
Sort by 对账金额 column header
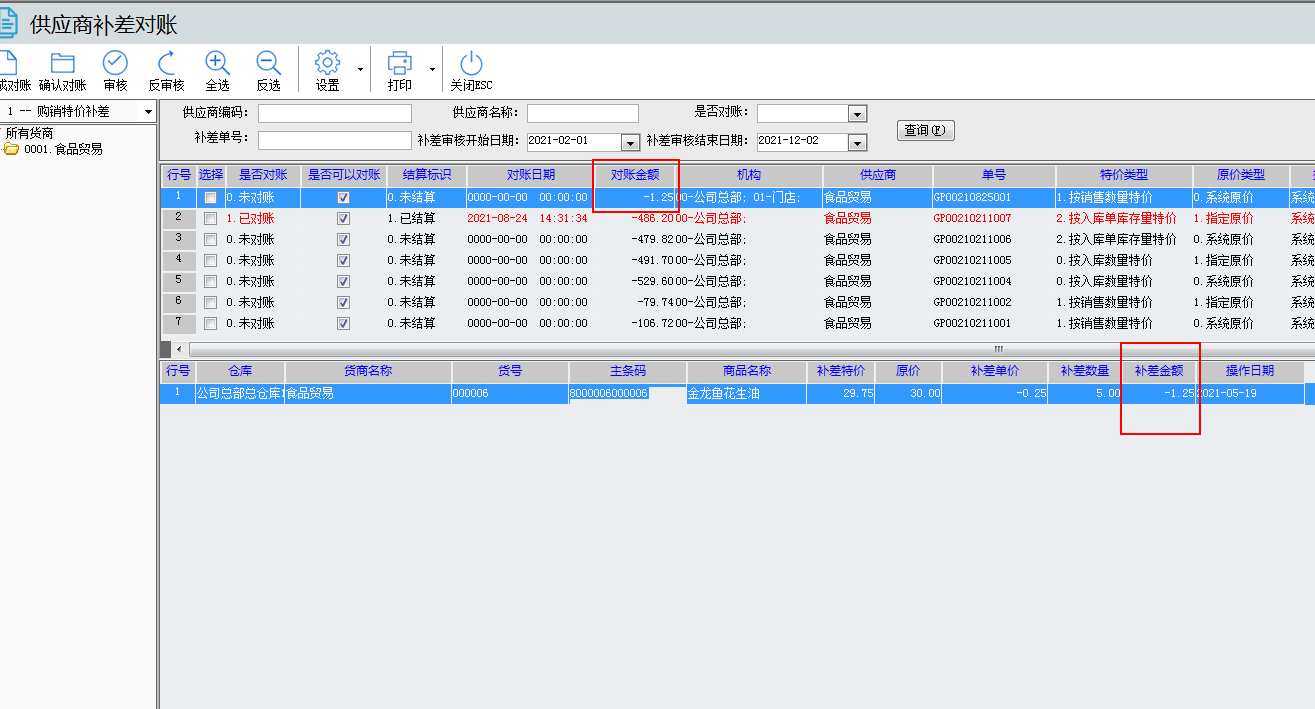coord(635,175)
